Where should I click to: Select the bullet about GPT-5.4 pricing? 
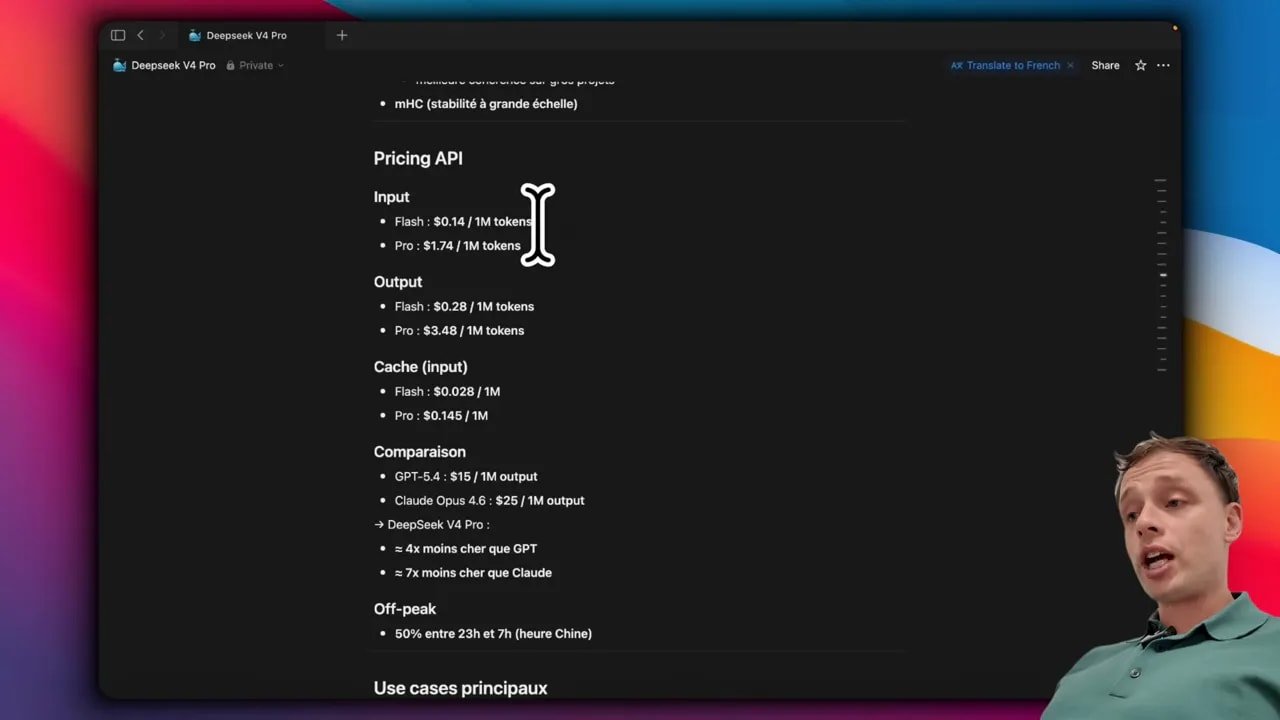tap(466, 476)
